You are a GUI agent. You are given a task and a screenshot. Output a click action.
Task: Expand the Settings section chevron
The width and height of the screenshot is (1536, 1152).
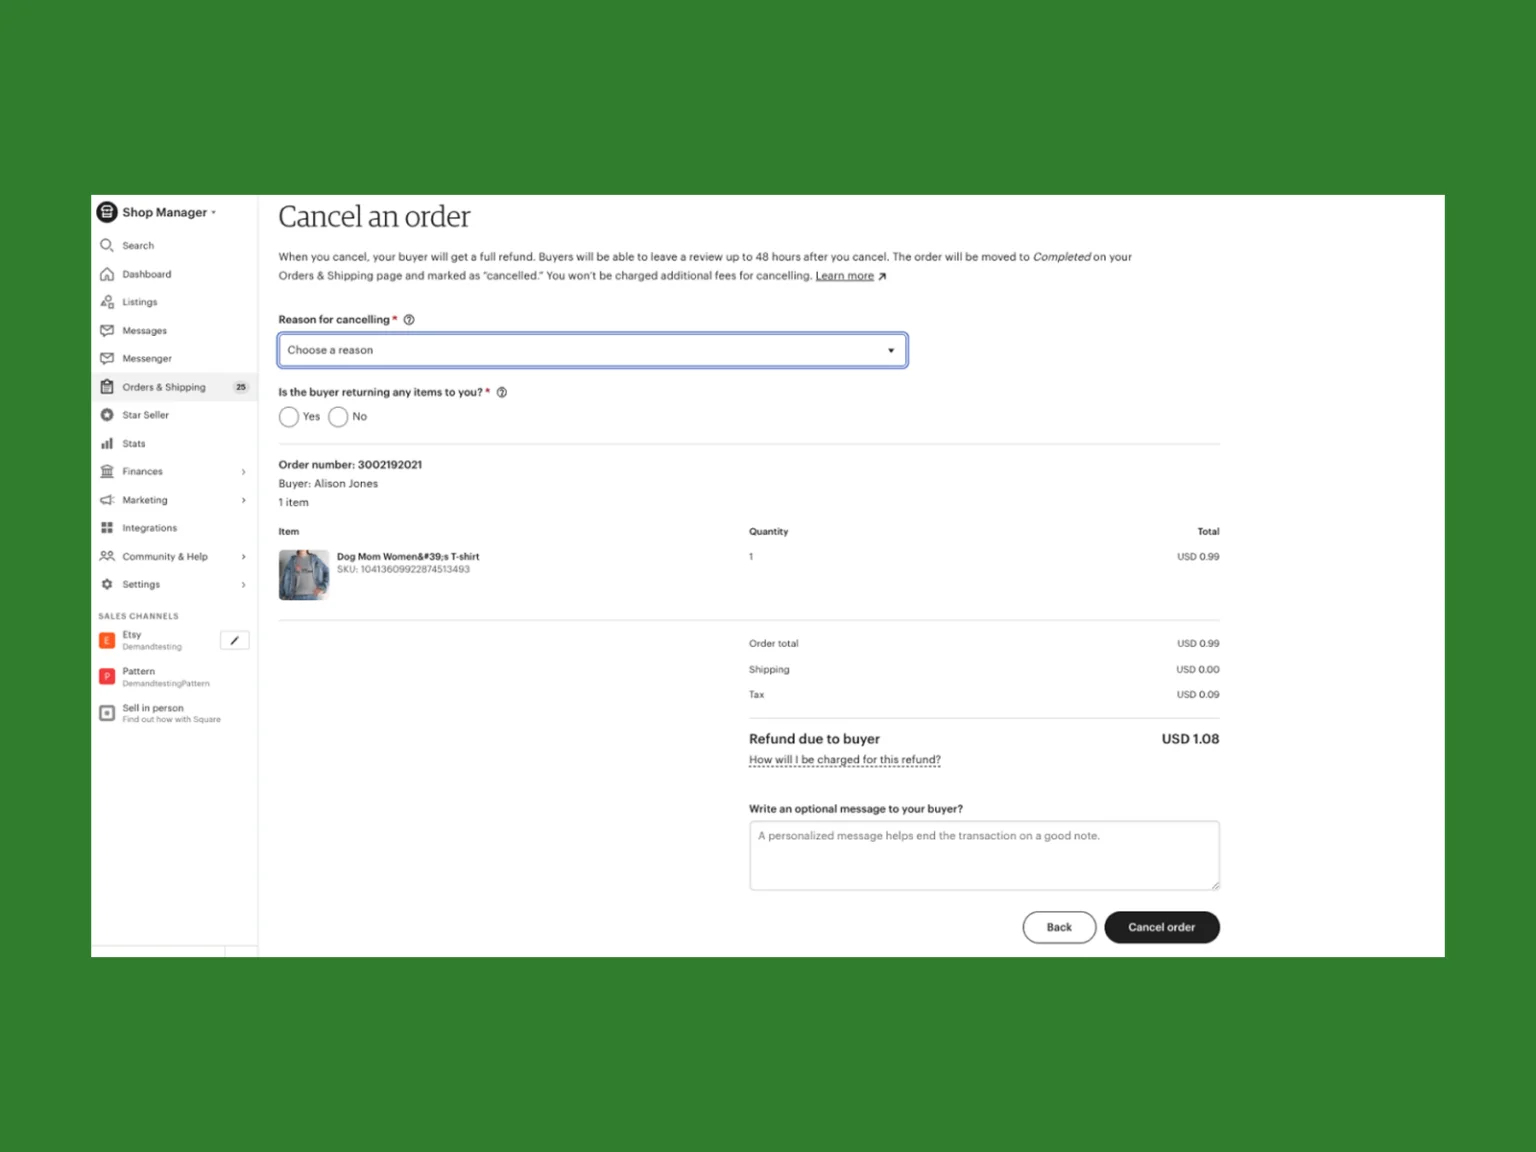pyautogui.click(x=243, y=584)
